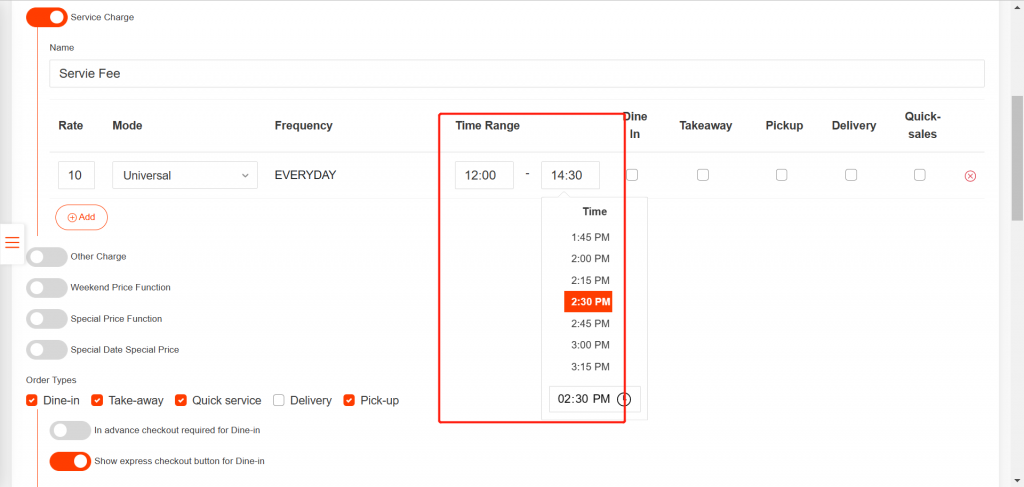
Task: Add a new service charge row
Action: [81, 217]
